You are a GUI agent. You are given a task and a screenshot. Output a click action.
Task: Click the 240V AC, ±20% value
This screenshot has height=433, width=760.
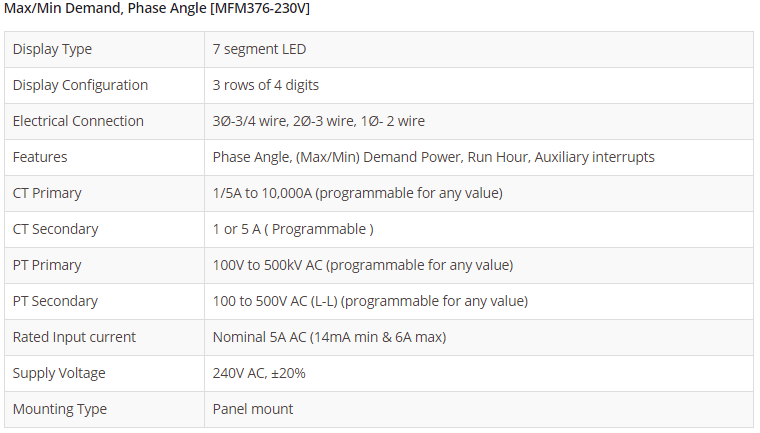(x=259, y=373)
